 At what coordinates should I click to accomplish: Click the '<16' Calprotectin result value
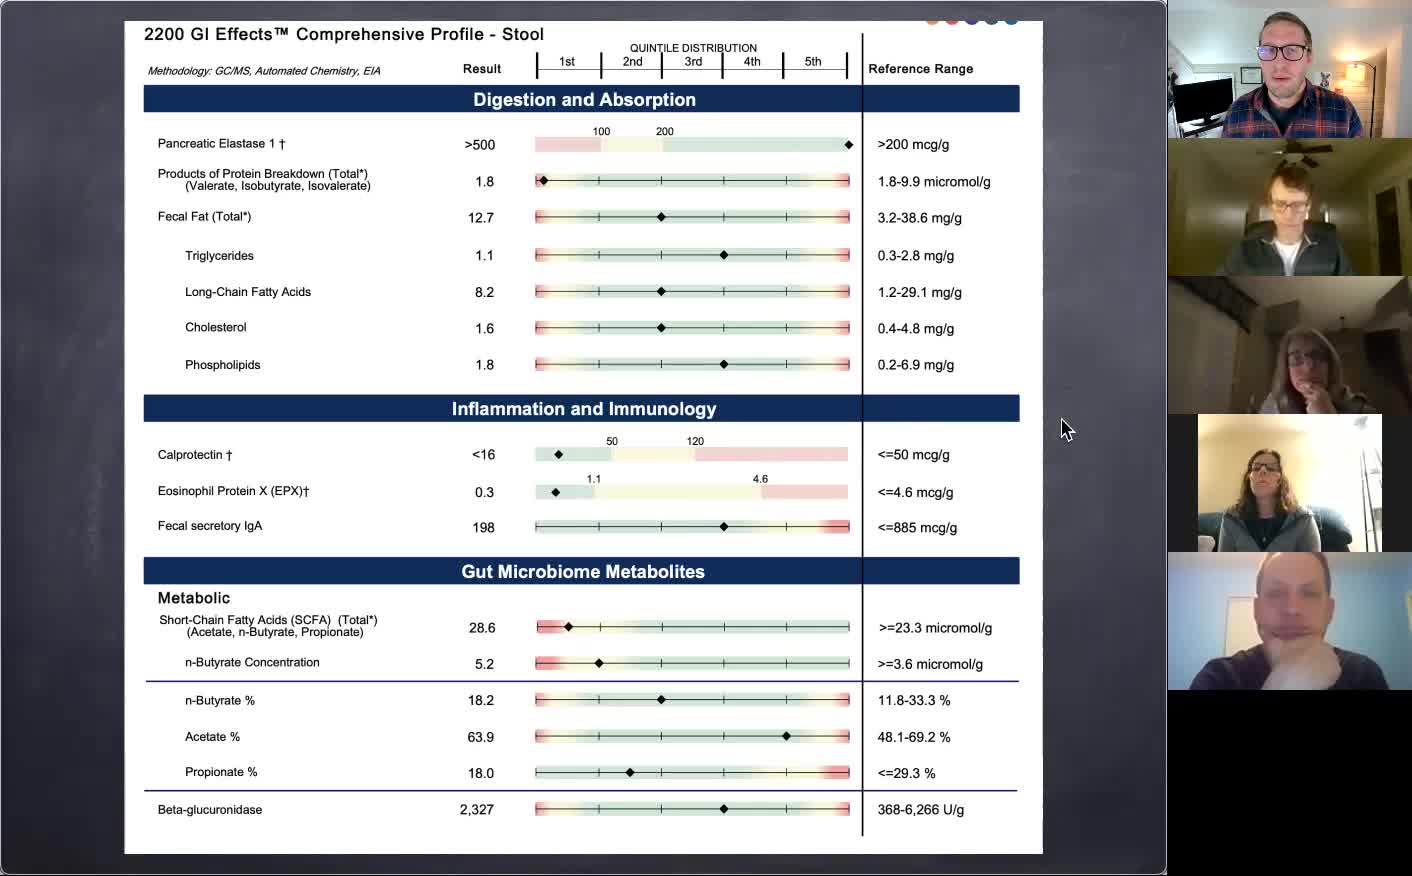click(483, 455)
